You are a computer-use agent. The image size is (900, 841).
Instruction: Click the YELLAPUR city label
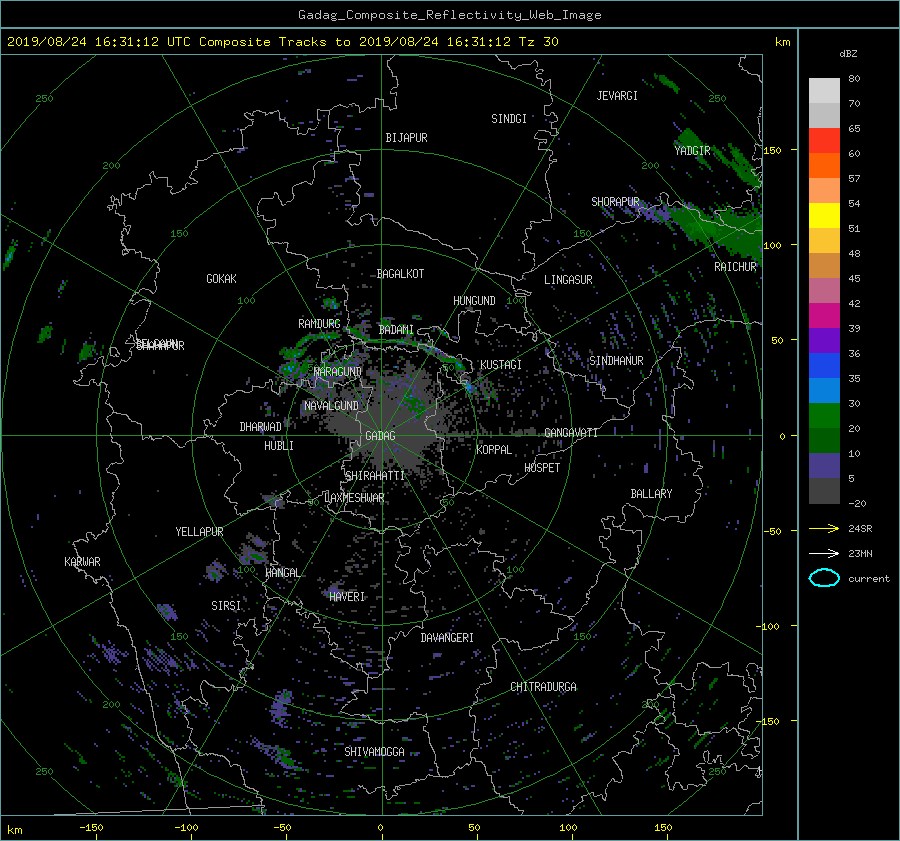(199, 532)
